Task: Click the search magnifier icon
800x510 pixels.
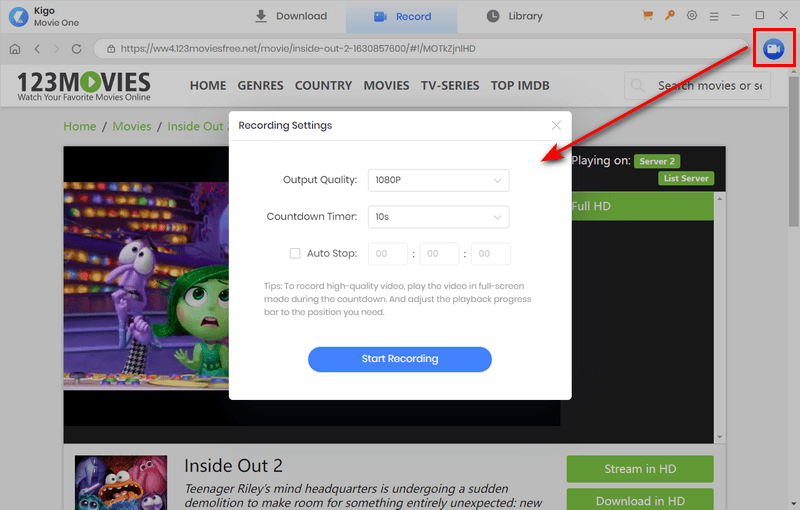Action: coord(637,86)
